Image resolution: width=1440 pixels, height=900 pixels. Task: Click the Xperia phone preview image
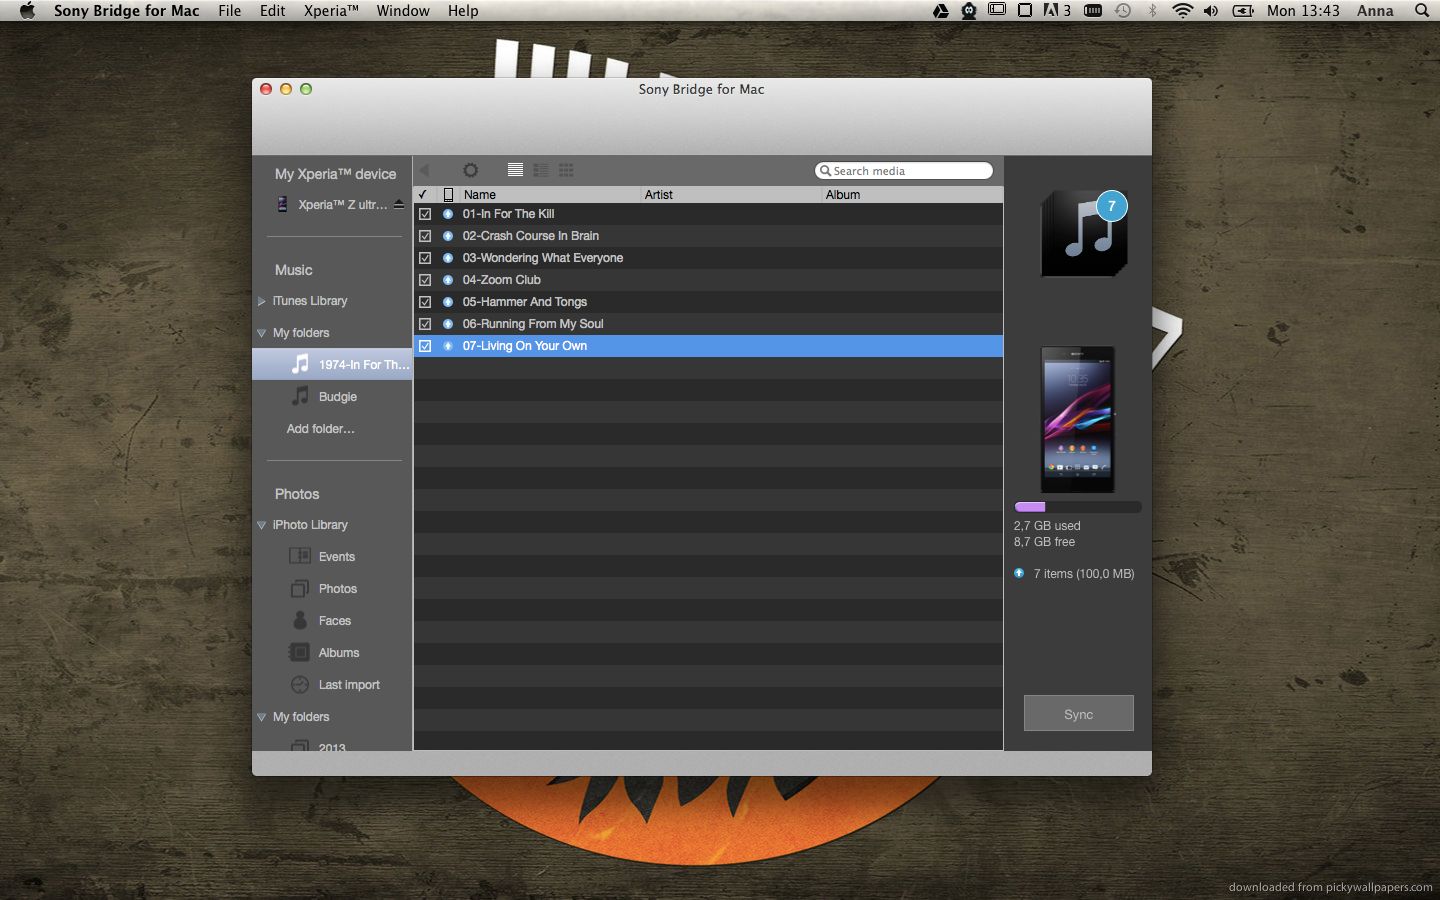point(1078,419)
